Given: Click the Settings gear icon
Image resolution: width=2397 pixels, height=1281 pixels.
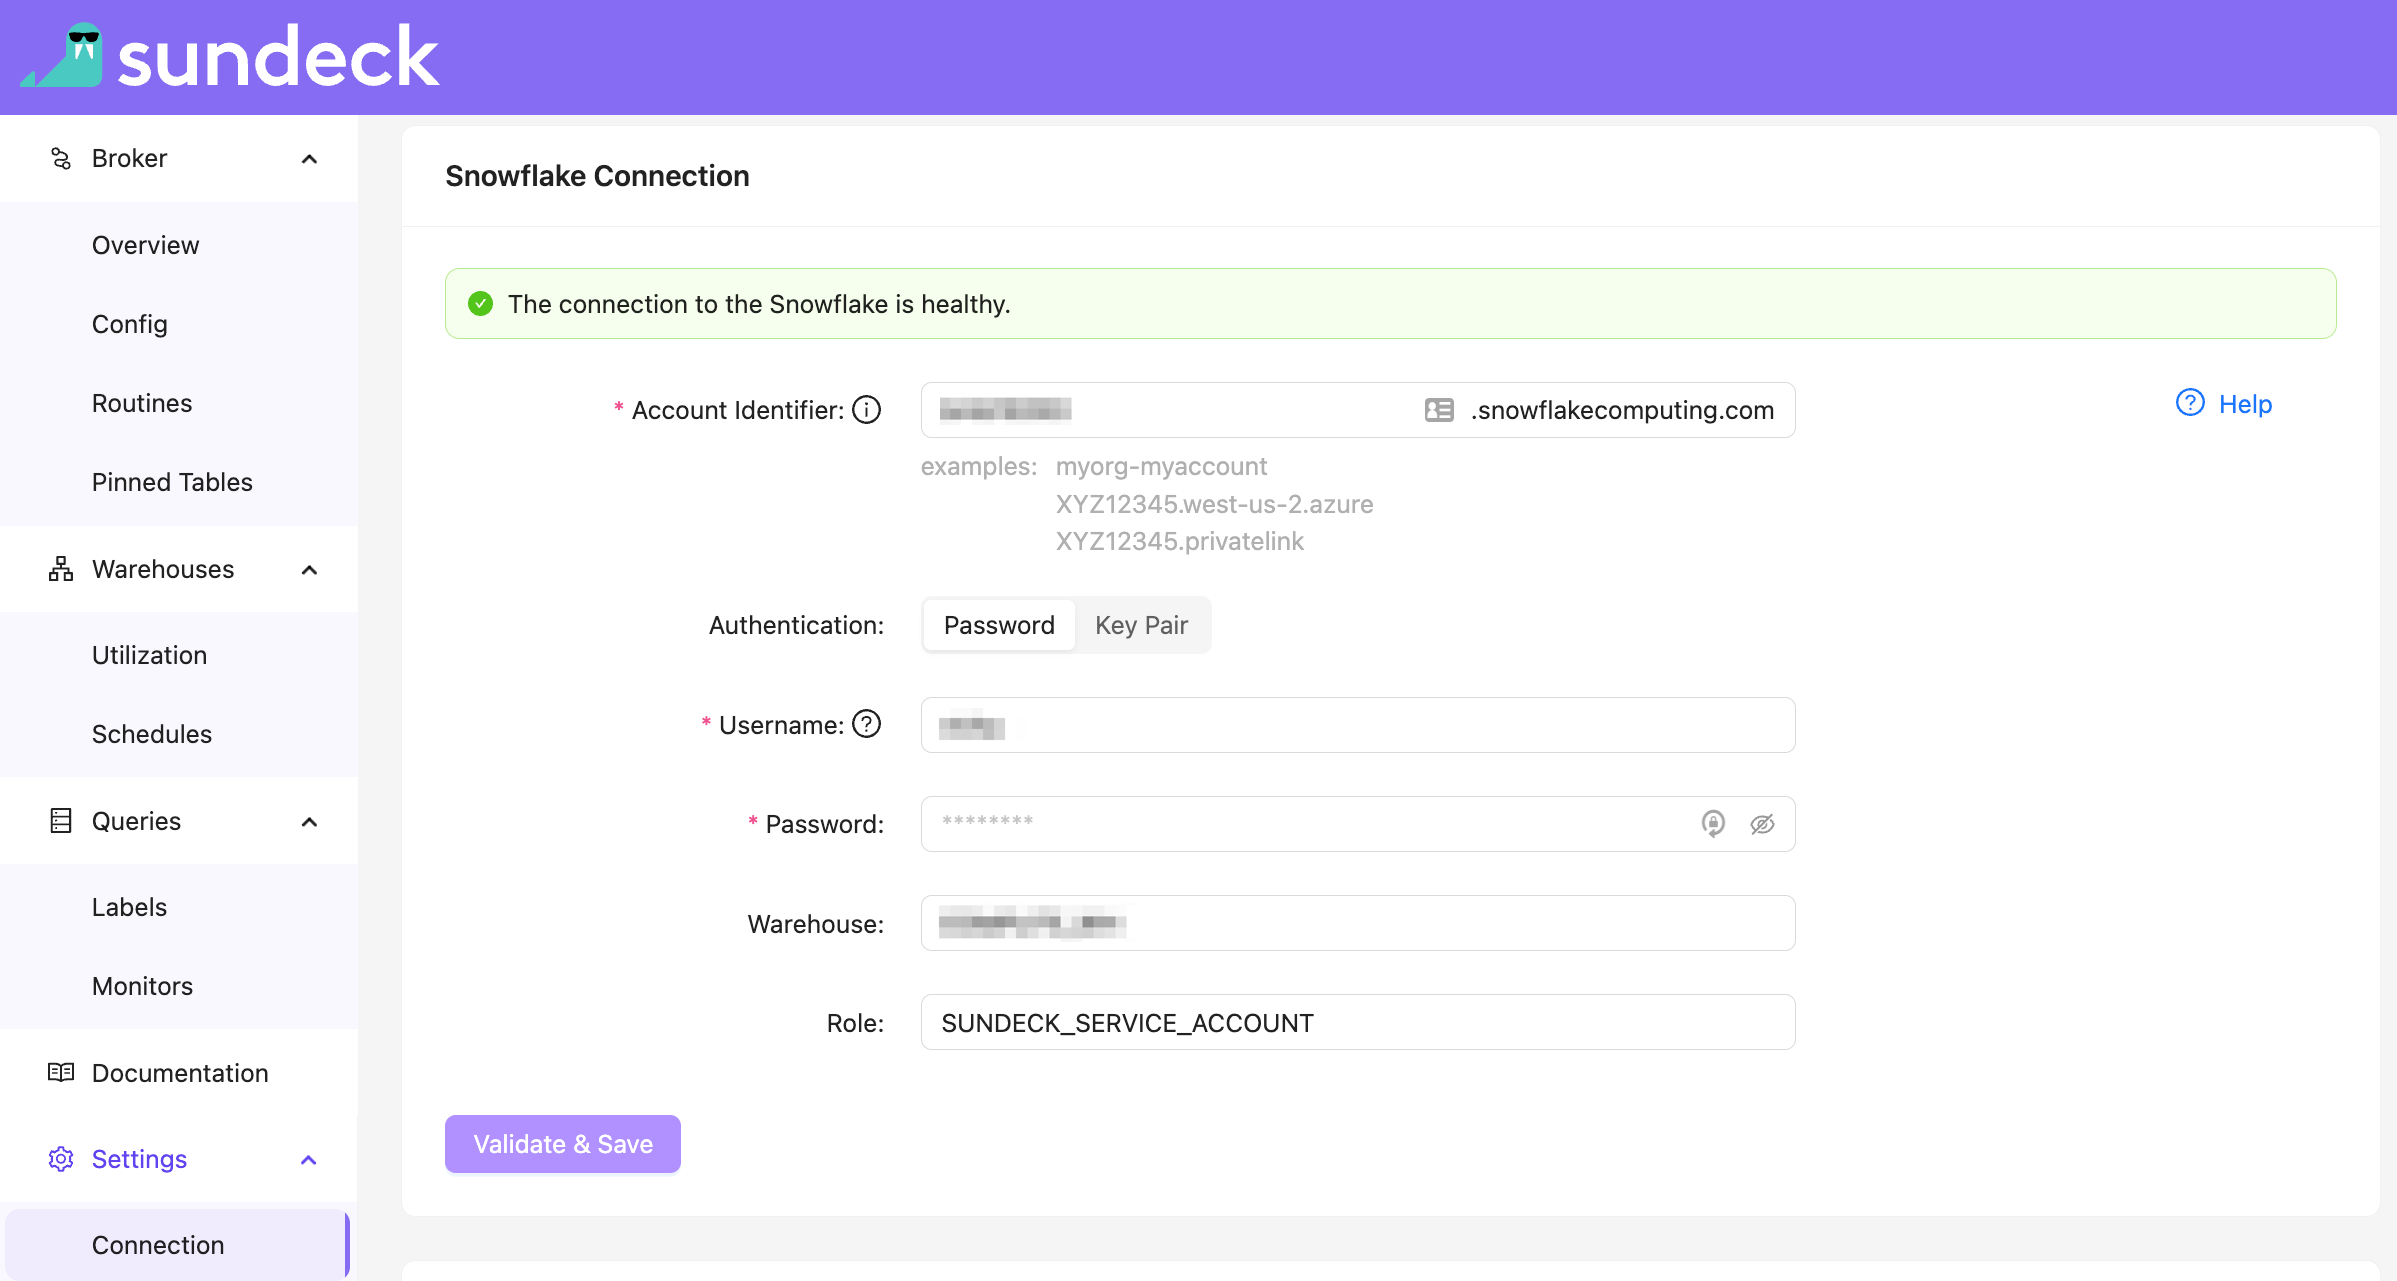Looking at the screenshot, I should click(61, 1159).
